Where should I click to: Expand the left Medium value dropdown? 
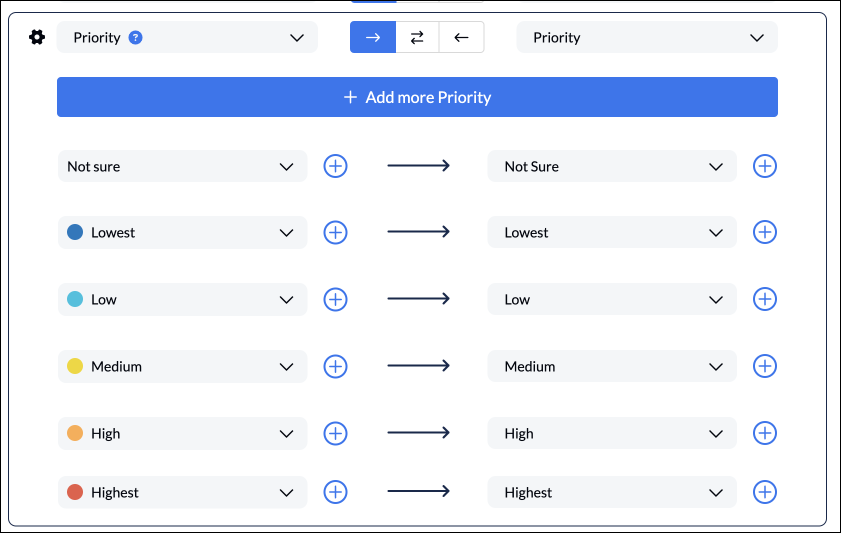(182, 366)
